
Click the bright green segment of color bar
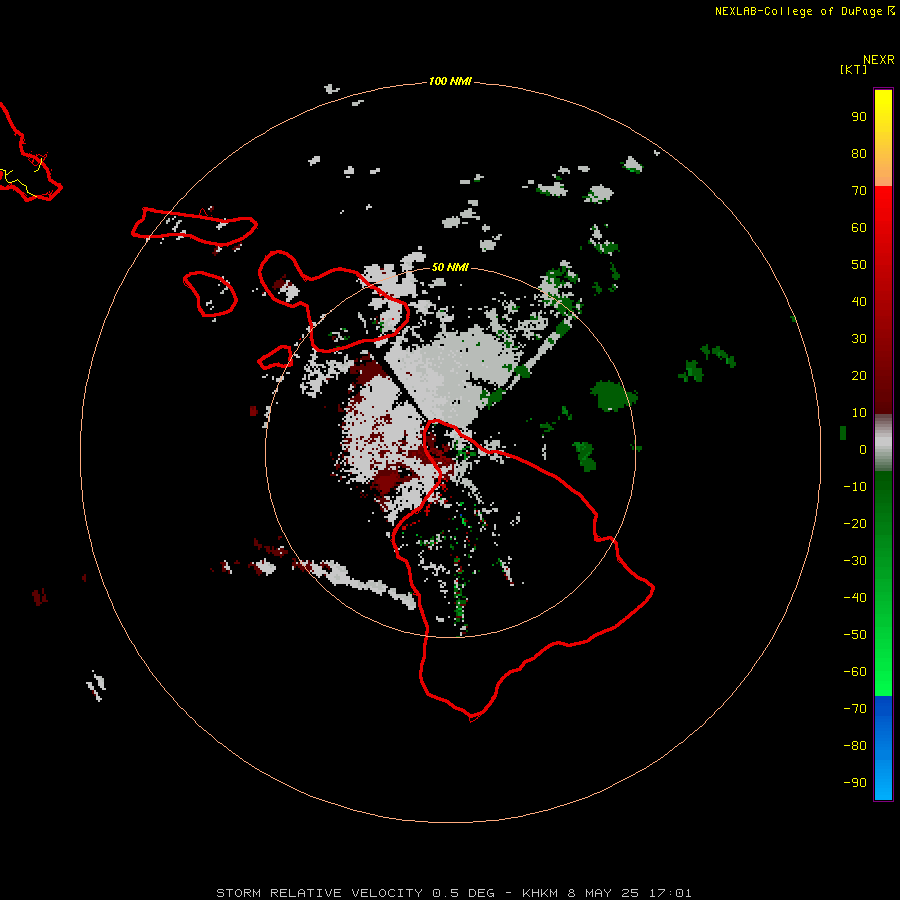click(x=883, y=649)
